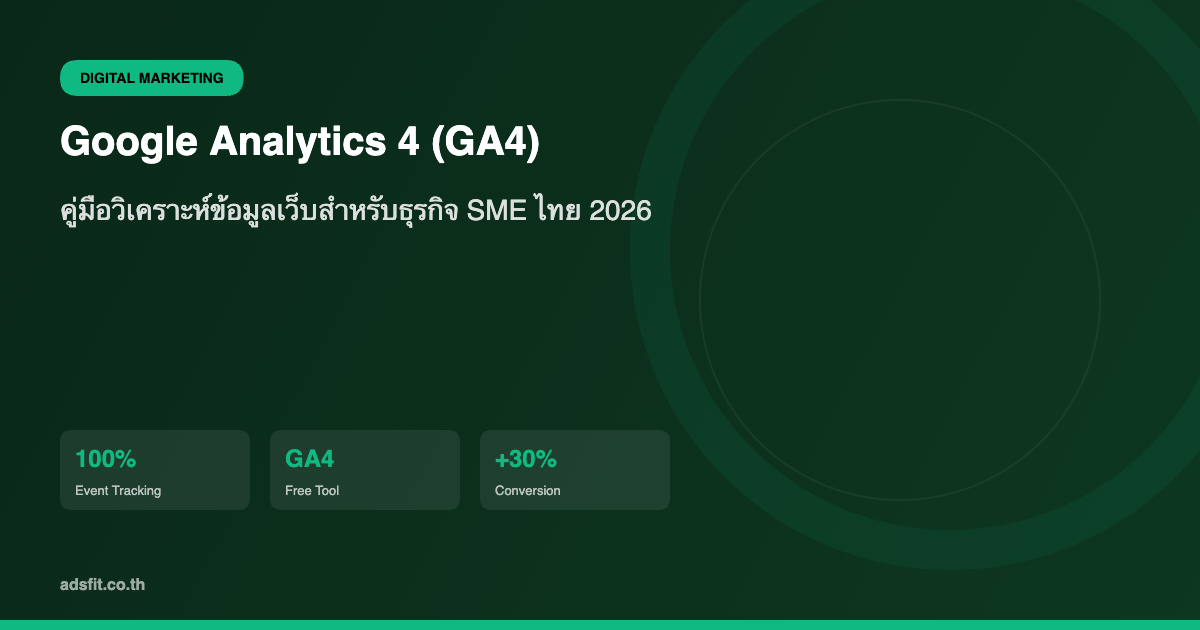The image size is (1200, 630).
Task: Click the +30% green stat value
Action: [525, 459]
